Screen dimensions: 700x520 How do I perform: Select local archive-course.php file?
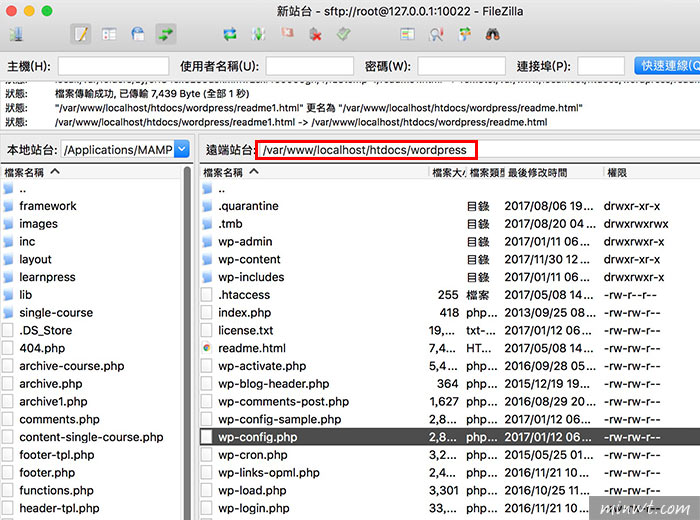[71, 366]
